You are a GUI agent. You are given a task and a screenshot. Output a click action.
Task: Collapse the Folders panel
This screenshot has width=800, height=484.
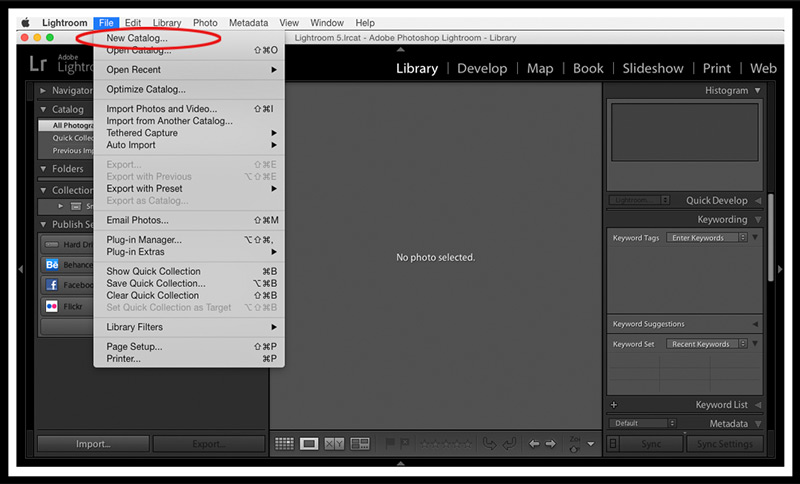pos(43,168)
